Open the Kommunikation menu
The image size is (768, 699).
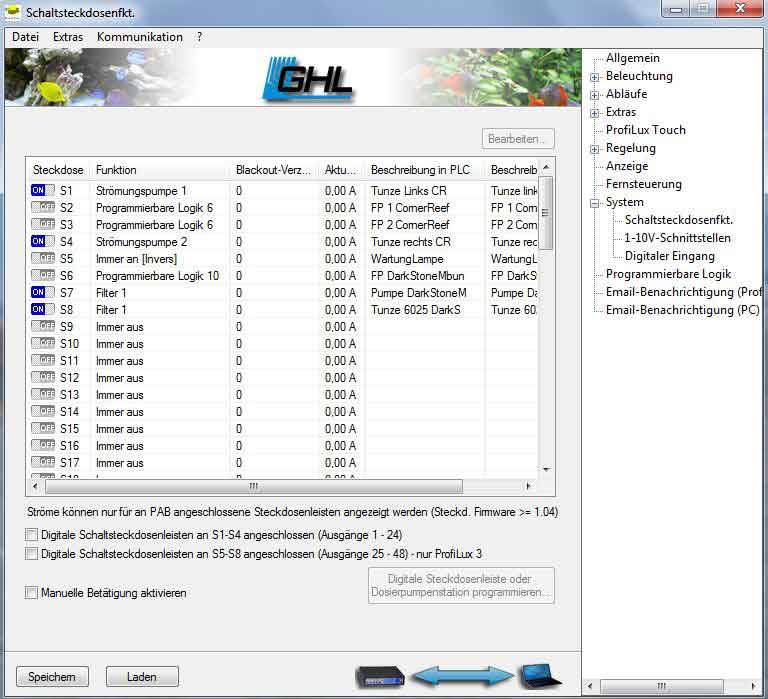click(139, 37)
